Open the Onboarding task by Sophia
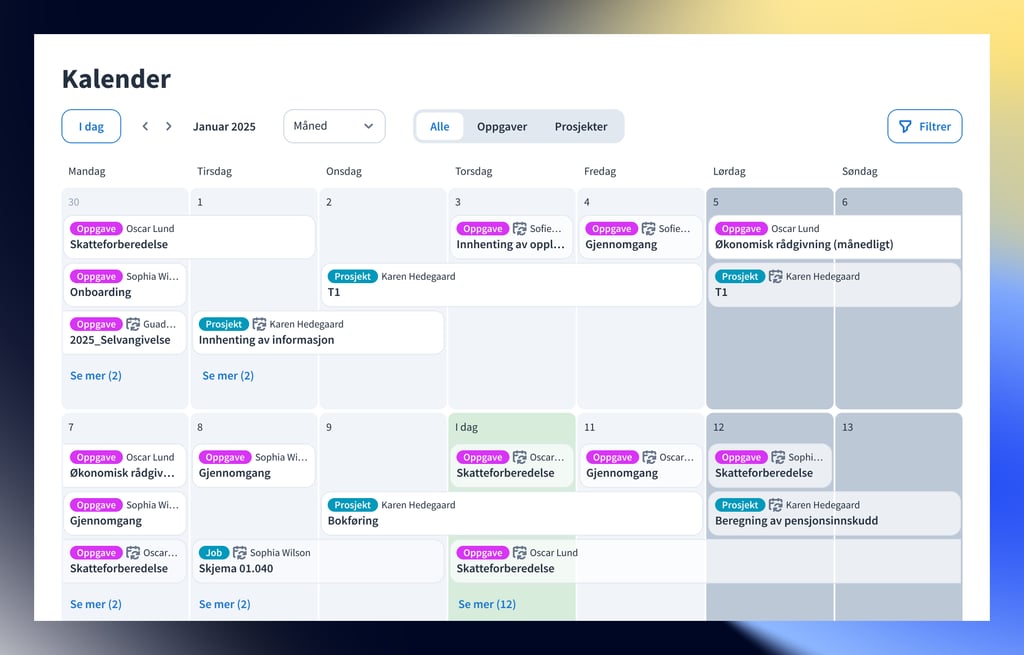This screenshot has width=1024, height=655. [125, 285]
